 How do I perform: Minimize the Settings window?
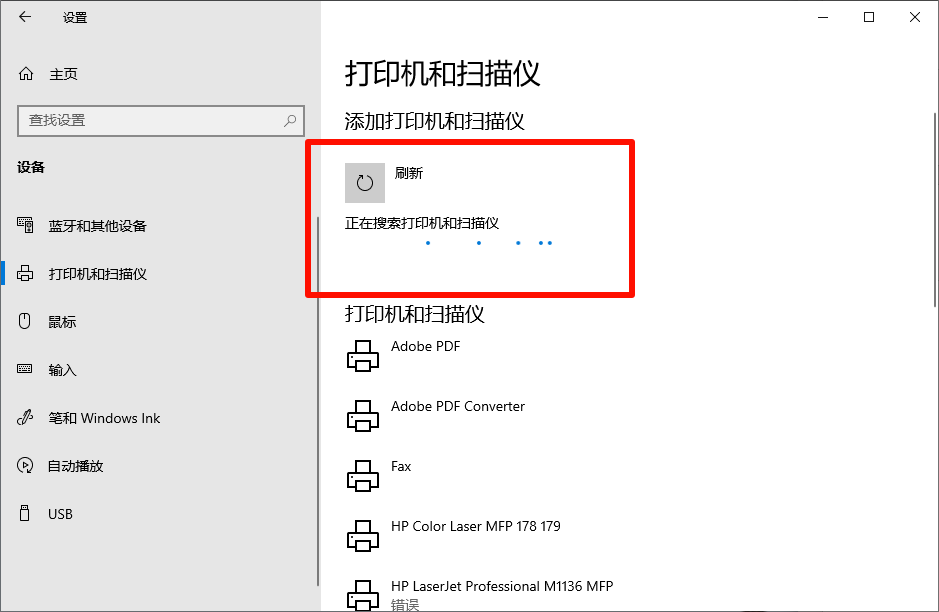[x=823, y=17]
